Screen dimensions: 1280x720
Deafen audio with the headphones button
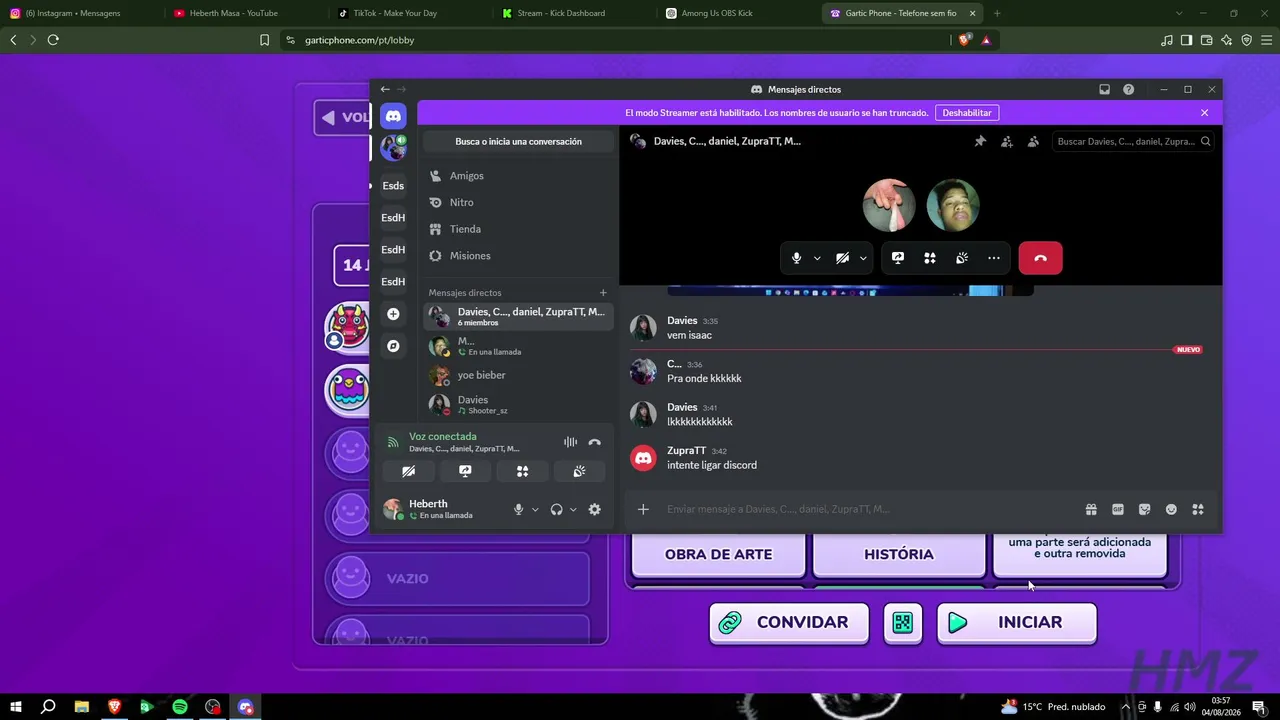pyautogui.click(x=556, y=509)
